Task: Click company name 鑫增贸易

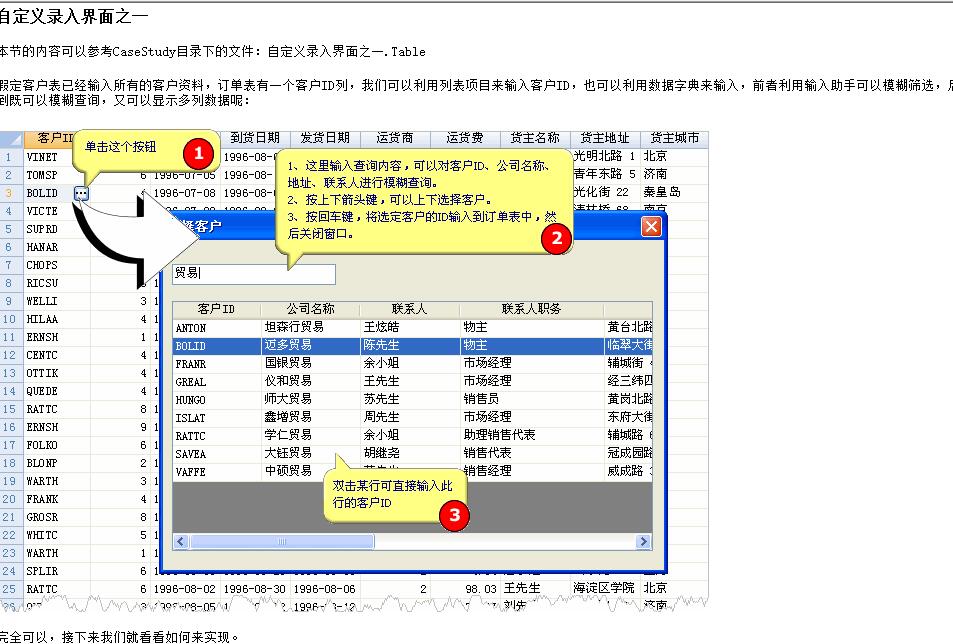Action: 288,417
